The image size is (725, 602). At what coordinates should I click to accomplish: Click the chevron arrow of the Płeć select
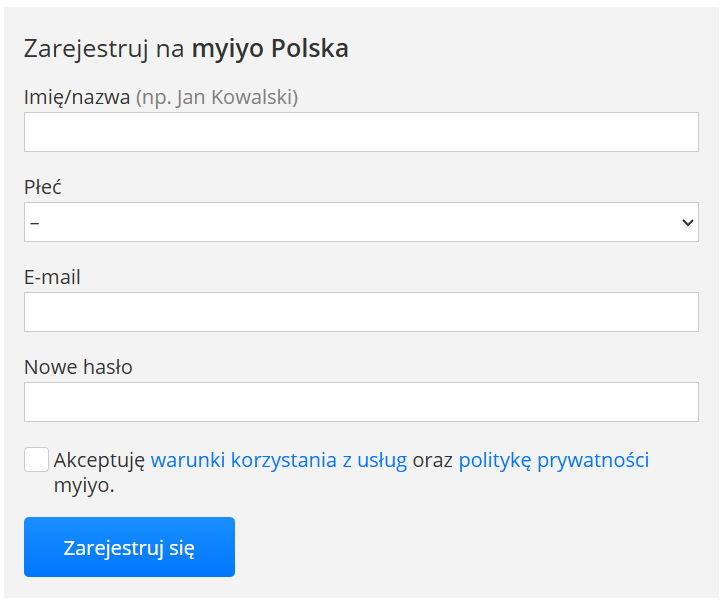[687, 222]
